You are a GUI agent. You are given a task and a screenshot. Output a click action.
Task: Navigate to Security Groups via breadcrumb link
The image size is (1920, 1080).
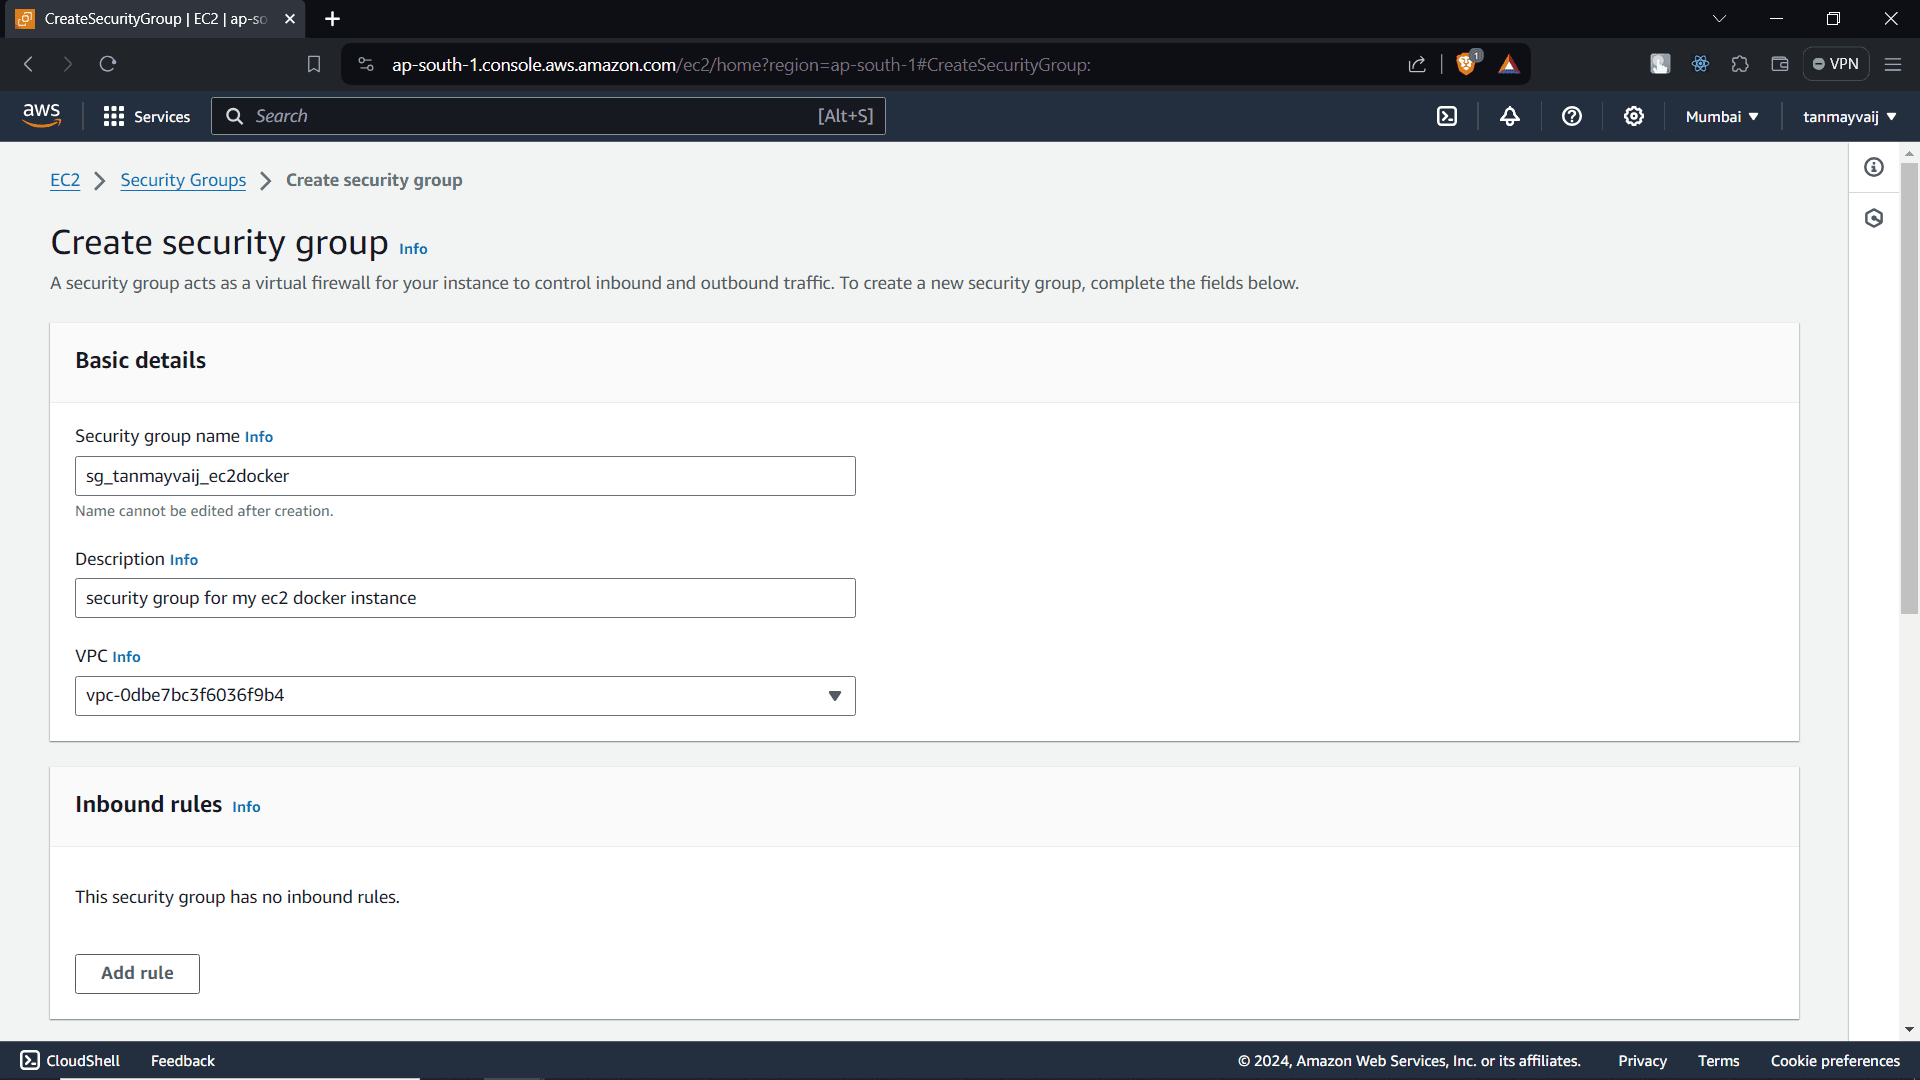(182, 180)
